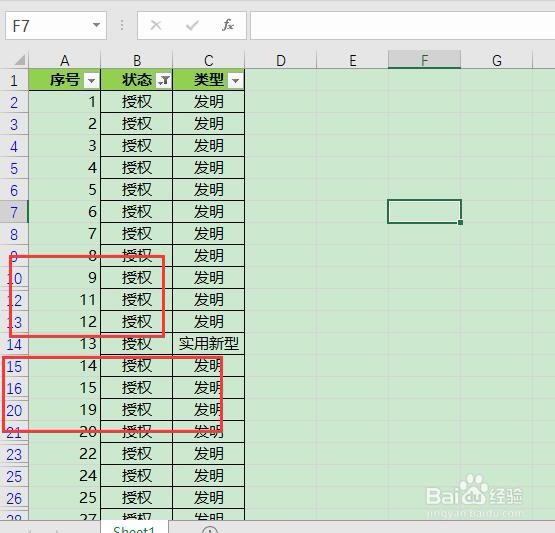555x533 pixels.
Task: Click 发明 cell in sheet row 3
Action: tap(208, 124)
